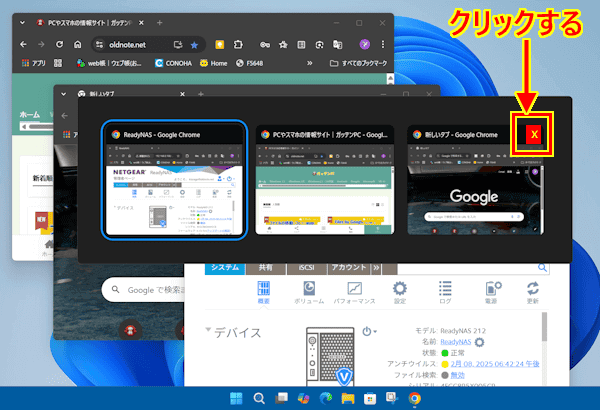The image size is (600, 410).
Task: Click the password key extension icon
Action: (265, 45)
